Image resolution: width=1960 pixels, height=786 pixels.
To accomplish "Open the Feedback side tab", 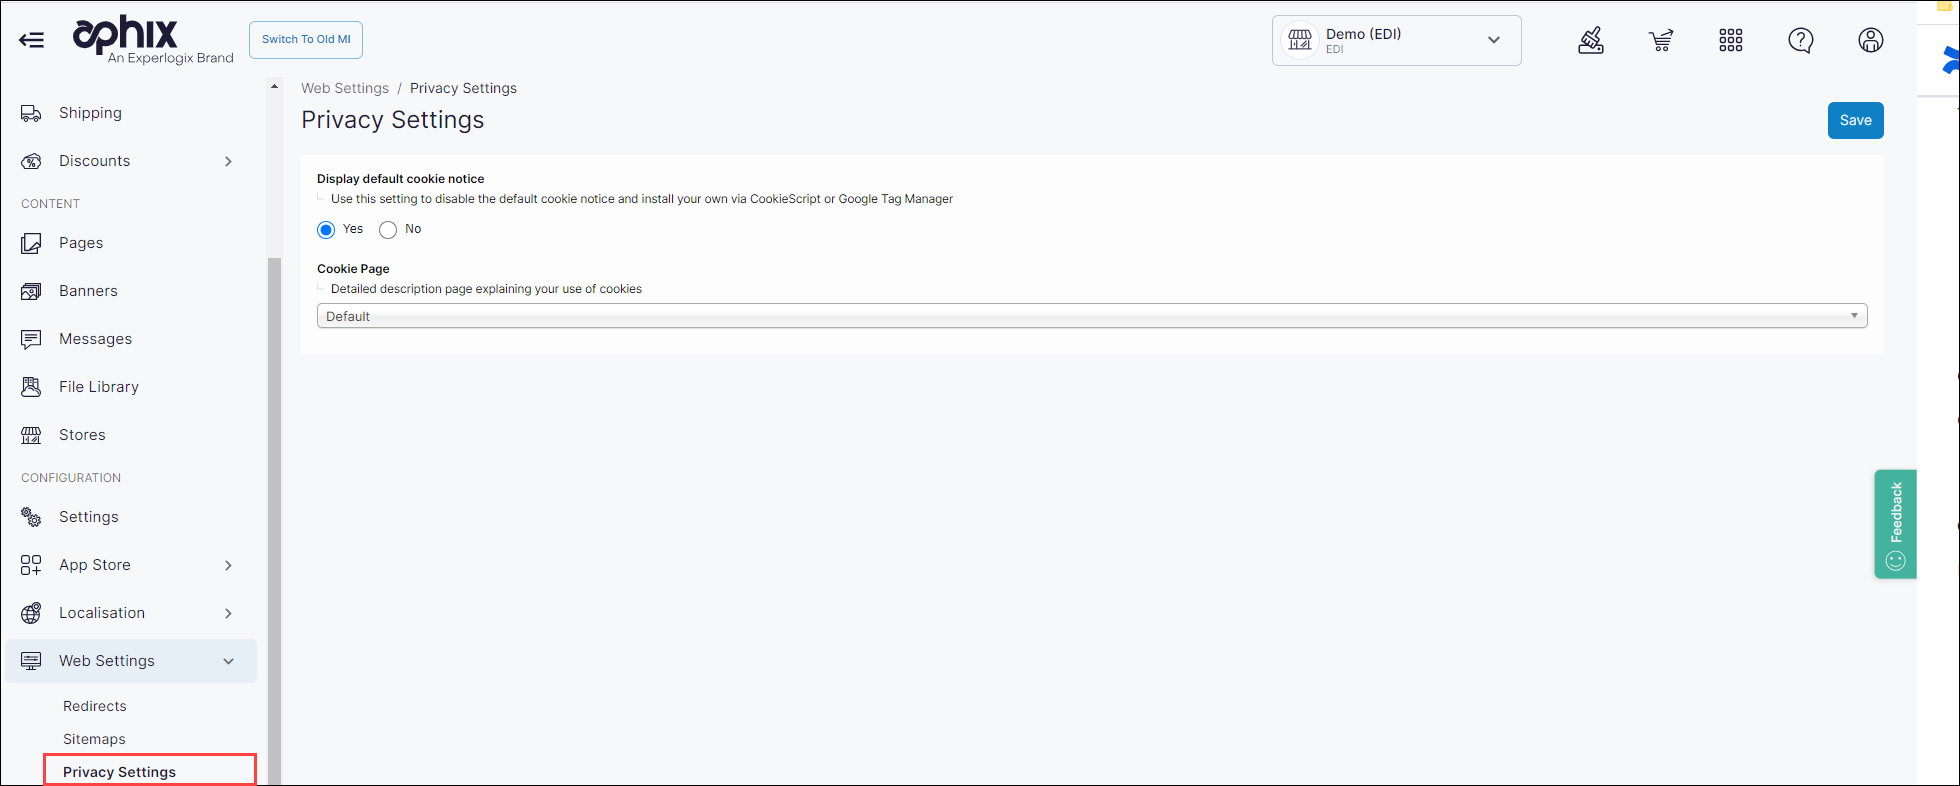I will (x=1895, y=523).
